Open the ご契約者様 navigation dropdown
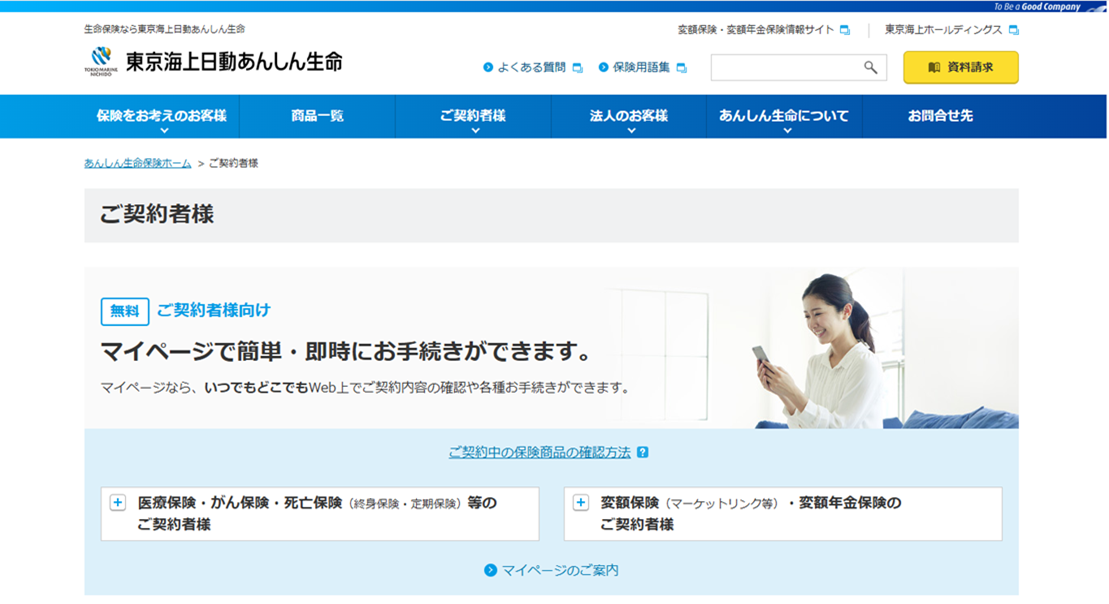The height and width of the screenshot is (604, 1109). (x=473, y=116)
